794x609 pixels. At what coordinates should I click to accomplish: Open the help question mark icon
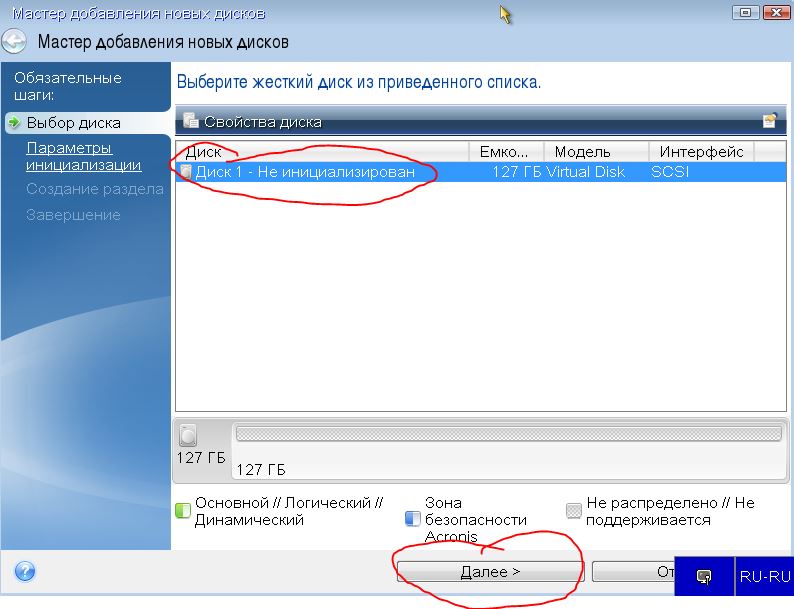coord(26,572)
